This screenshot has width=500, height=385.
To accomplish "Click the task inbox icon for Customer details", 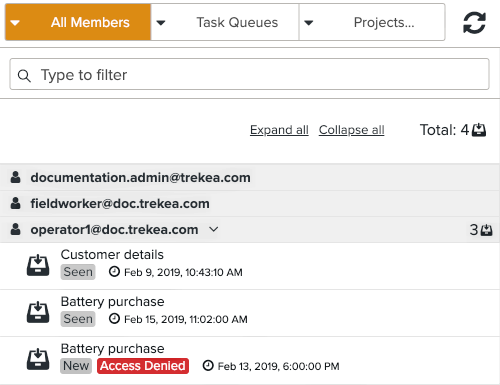I will [38, 265].
